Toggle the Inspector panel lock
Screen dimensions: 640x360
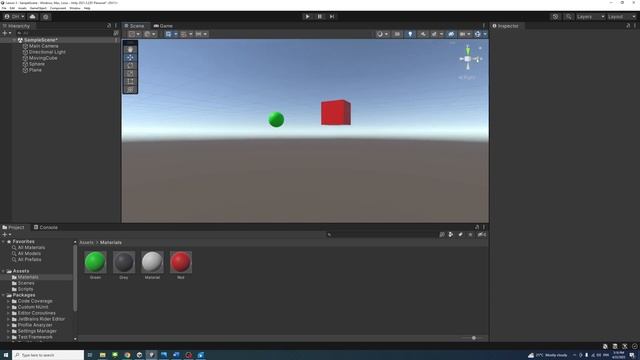tap(628, 26)
